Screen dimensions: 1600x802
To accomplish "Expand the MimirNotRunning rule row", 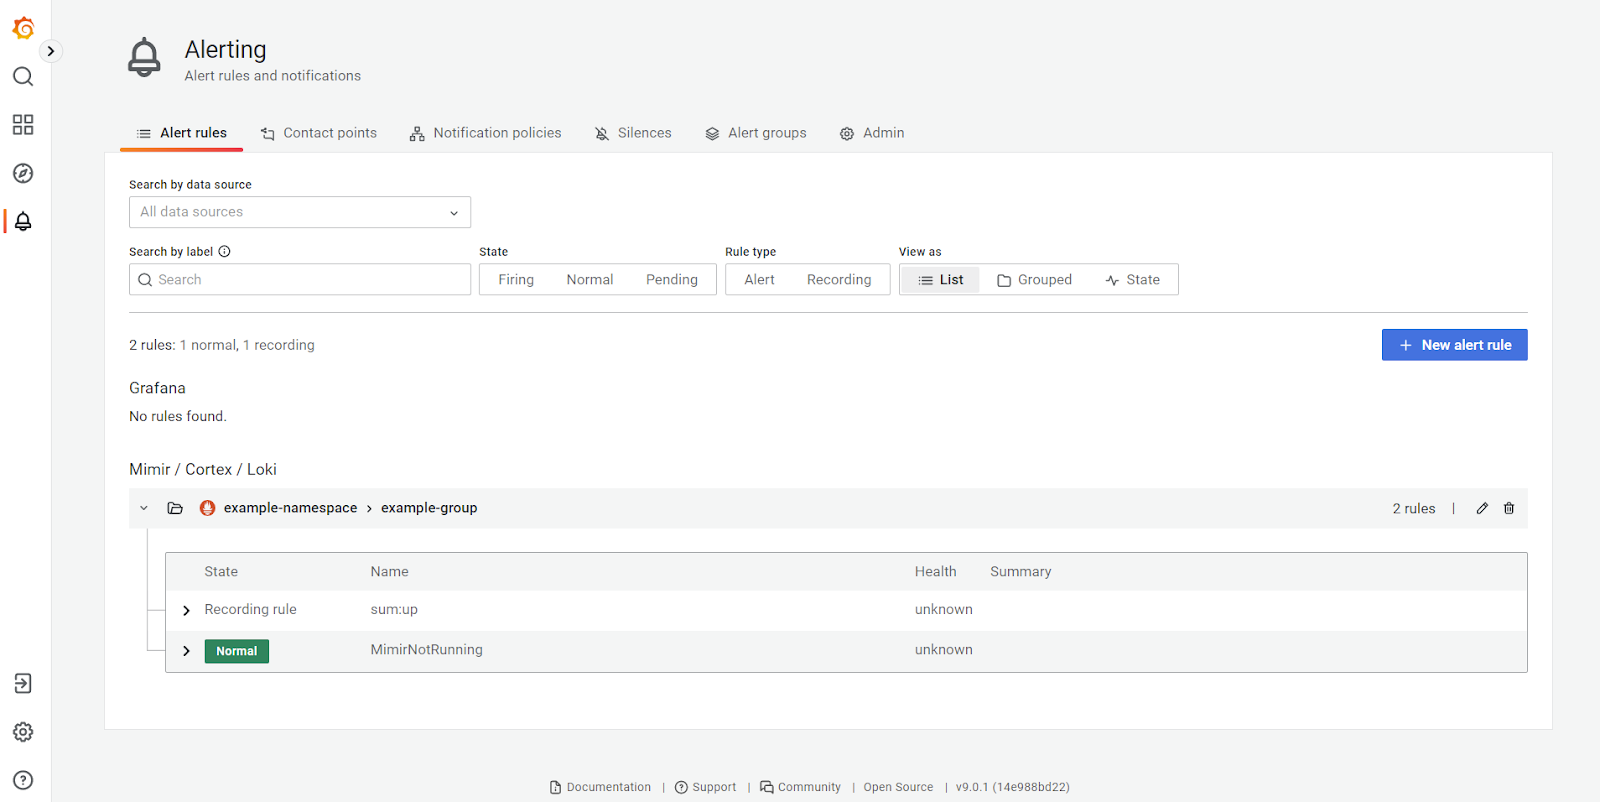I will 186,651.
